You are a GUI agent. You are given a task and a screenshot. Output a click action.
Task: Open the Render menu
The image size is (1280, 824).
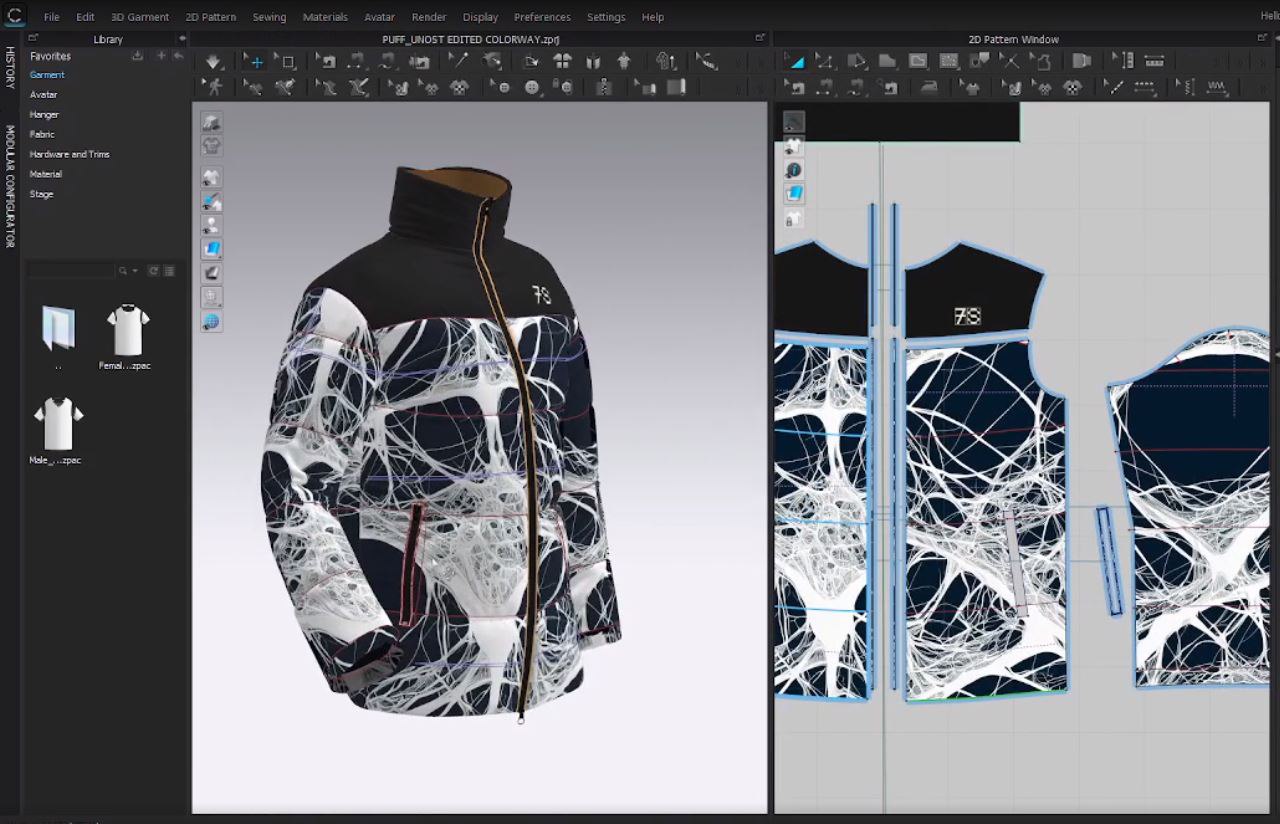pos(429,17)
